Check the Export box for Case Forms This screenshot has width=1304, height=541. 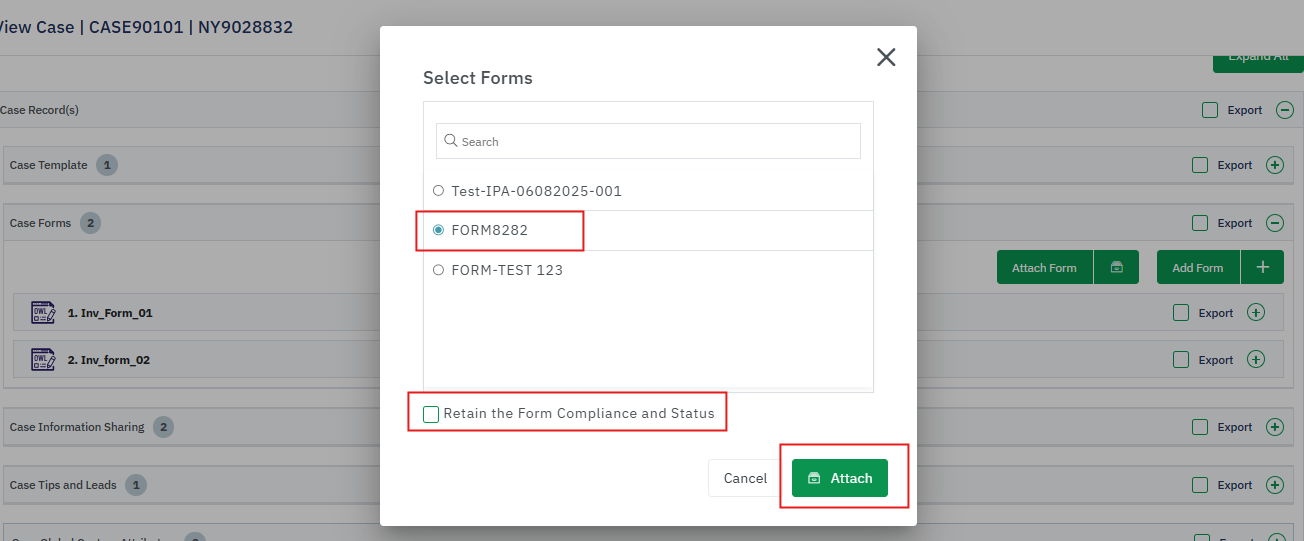1200,223
